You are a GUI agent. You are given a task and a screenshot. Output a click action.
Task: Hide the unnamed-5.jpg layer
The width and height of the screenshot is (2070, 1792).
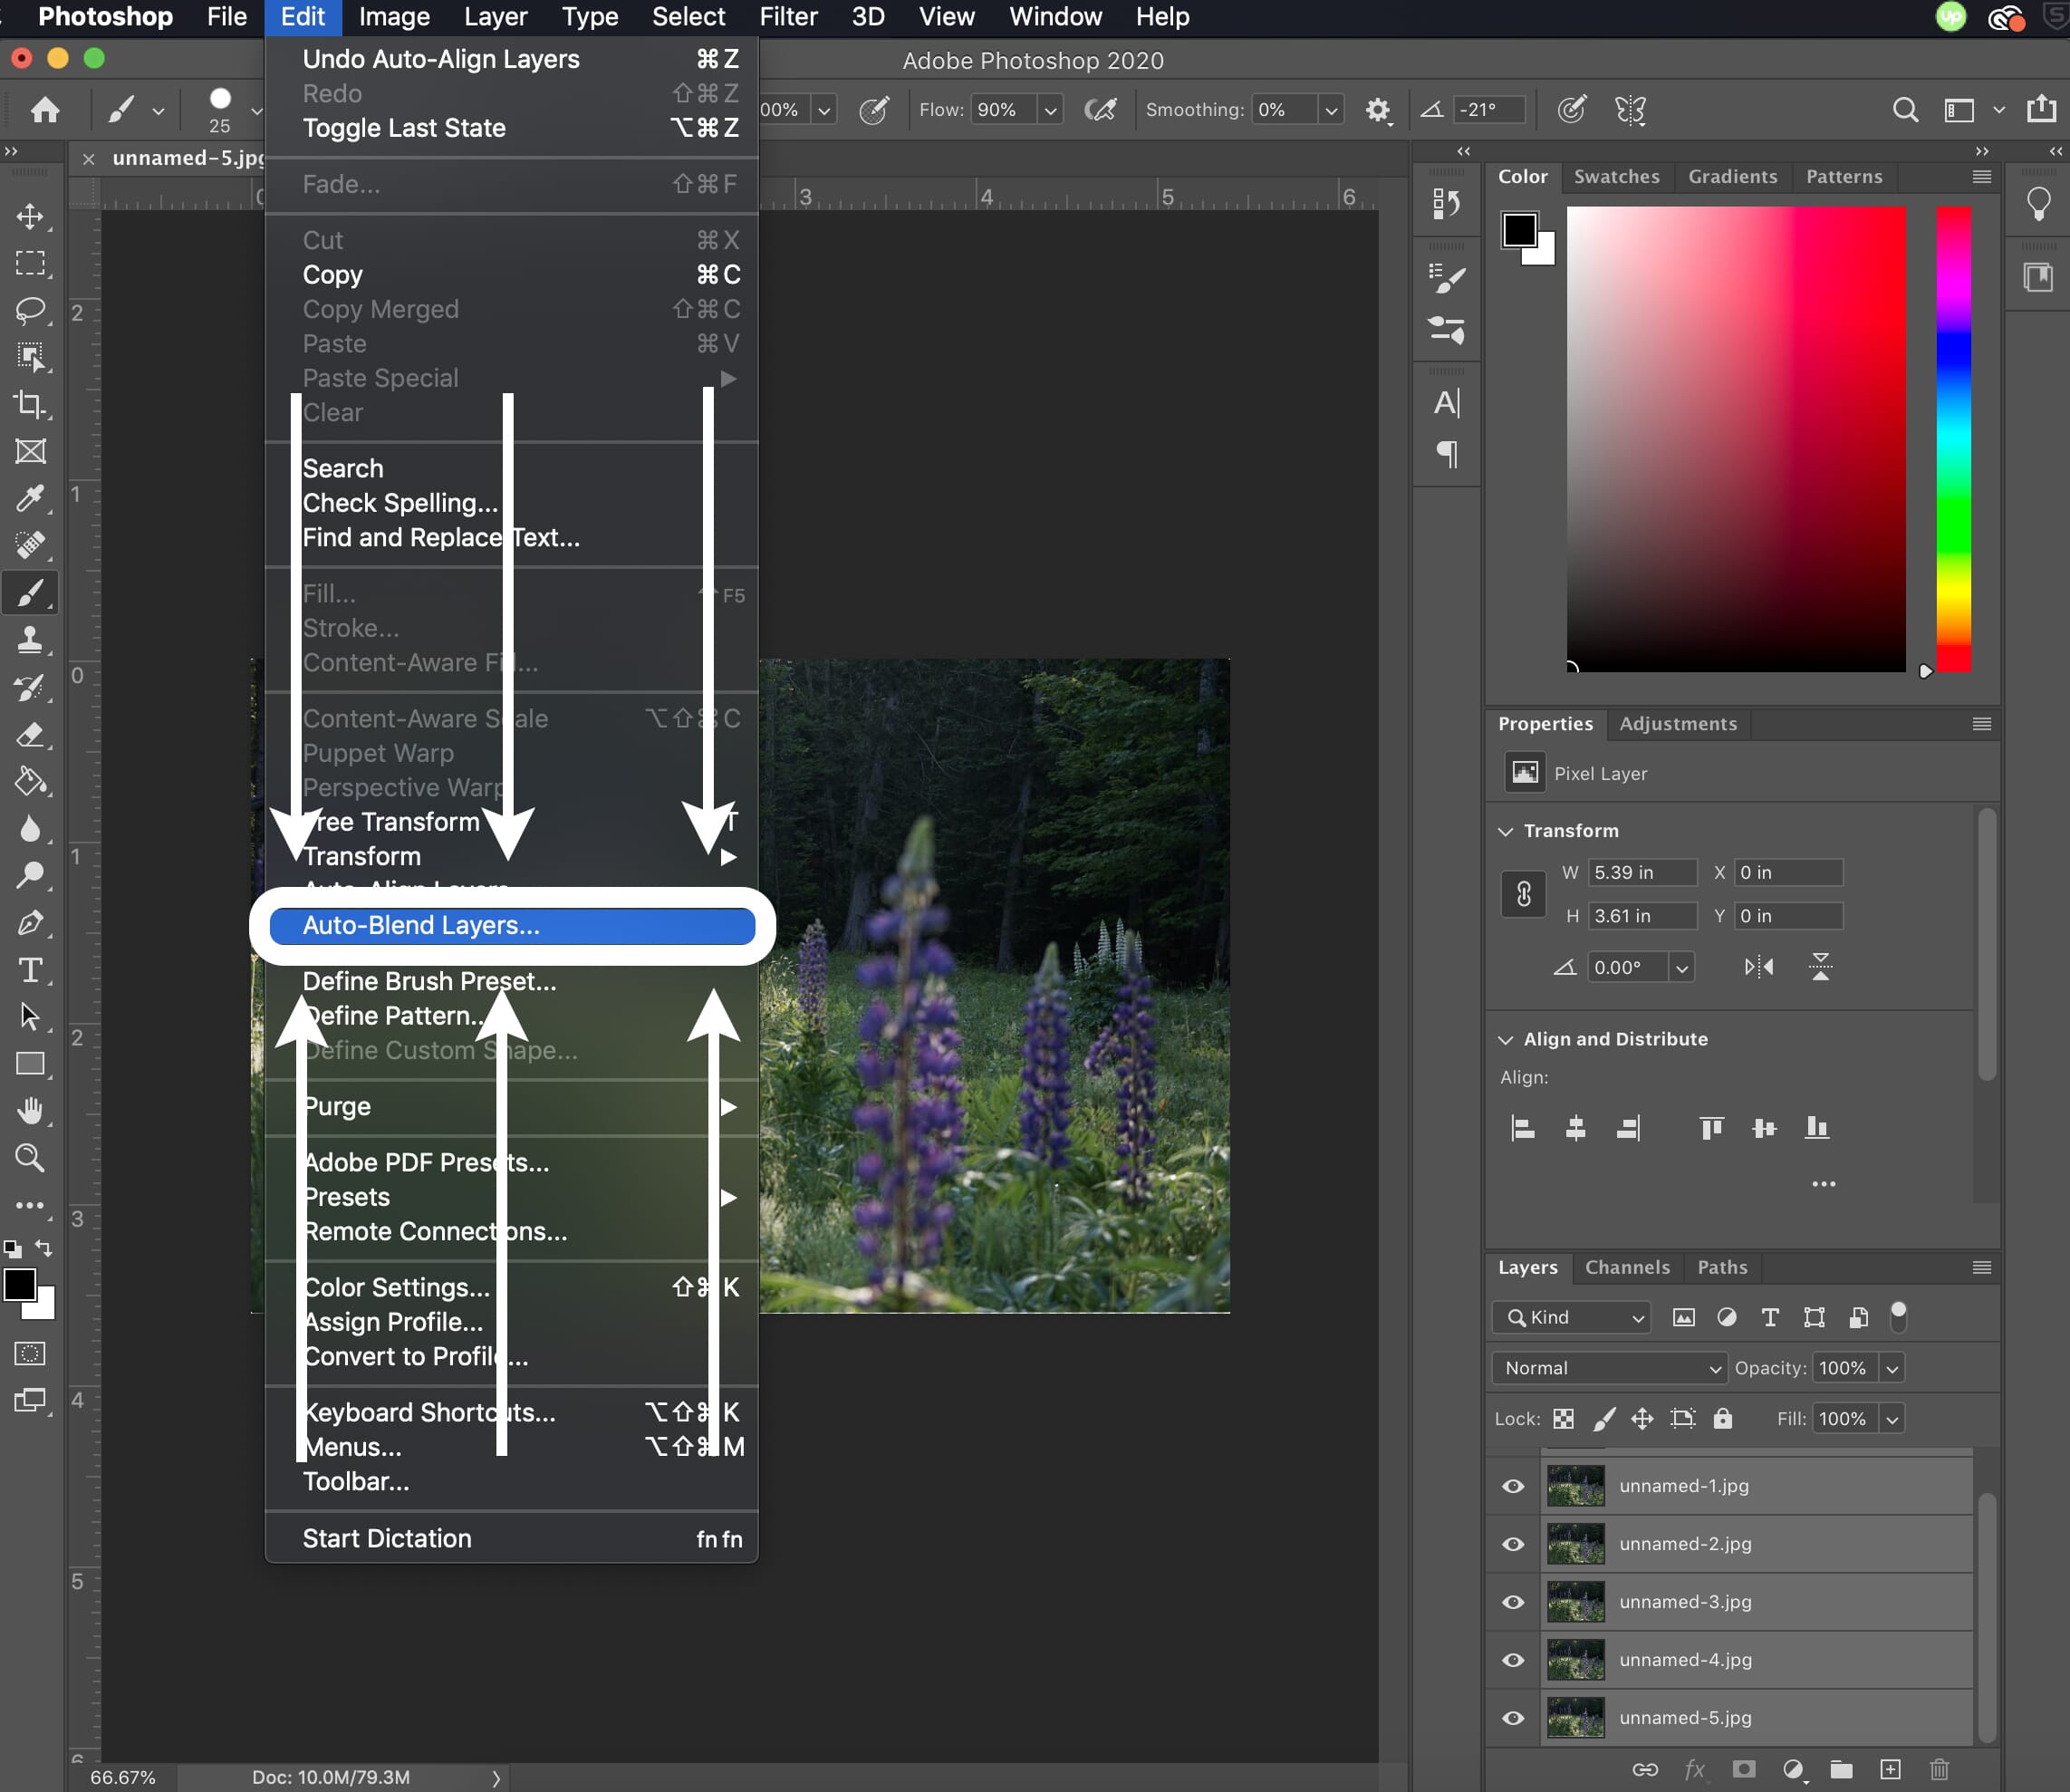tap(1513, 1718)
